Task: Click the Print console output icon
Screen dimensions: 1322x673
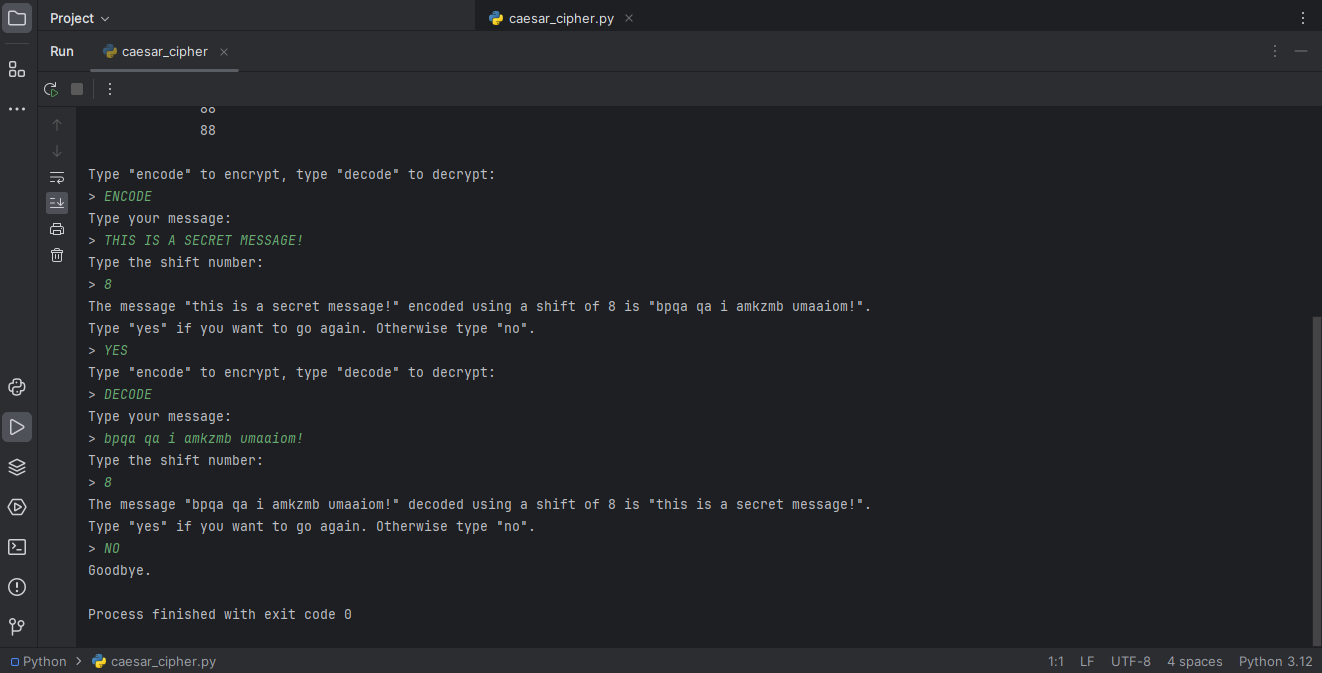Action: [x=57, y=229]
